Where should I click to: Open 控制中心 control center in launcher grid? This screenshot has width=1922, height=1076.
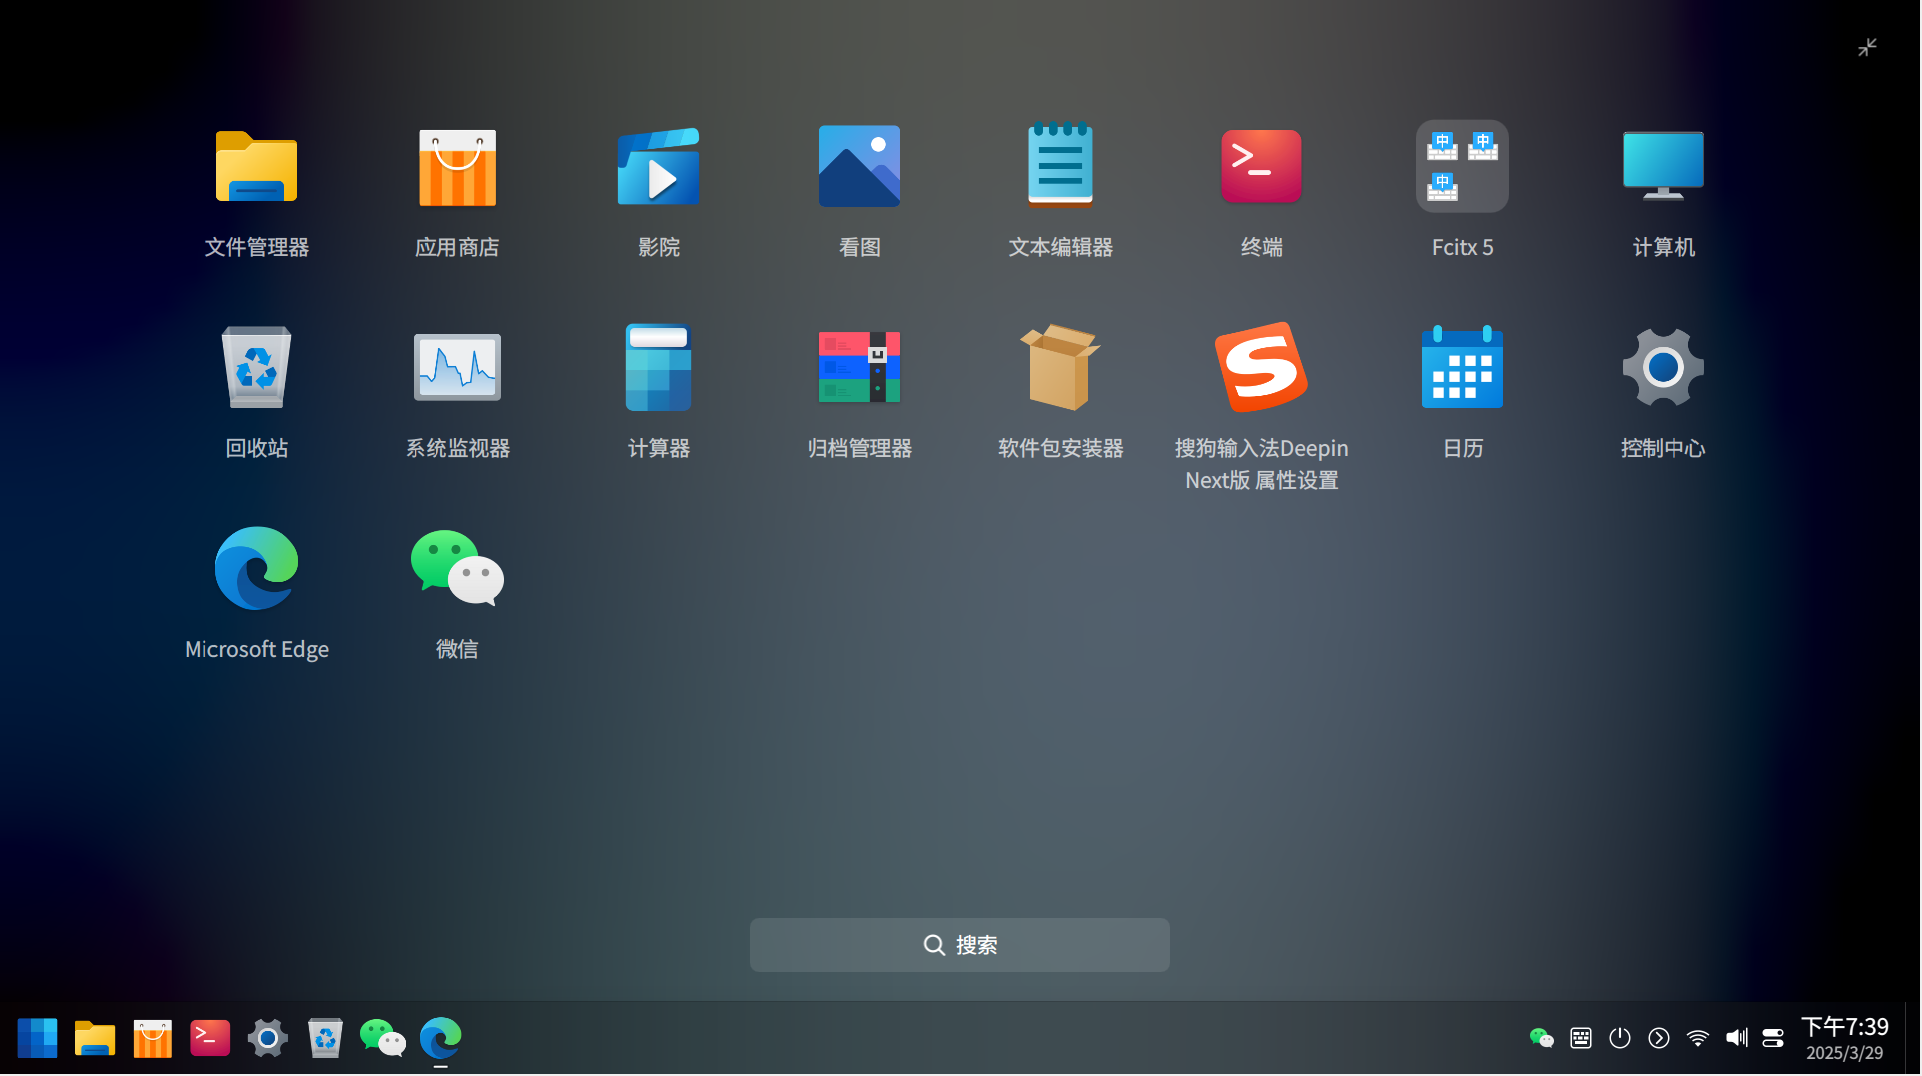(1663, 367)
